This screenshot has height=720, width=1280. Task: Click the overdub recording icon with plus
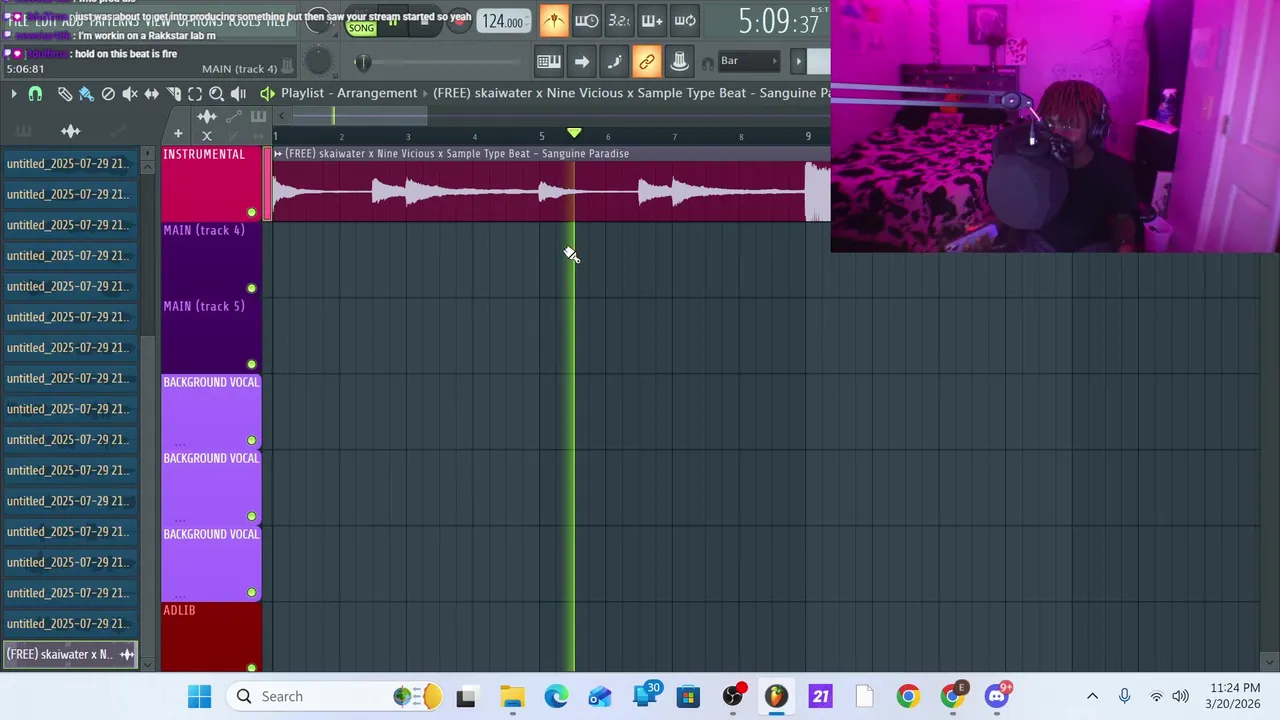point(652,21)
